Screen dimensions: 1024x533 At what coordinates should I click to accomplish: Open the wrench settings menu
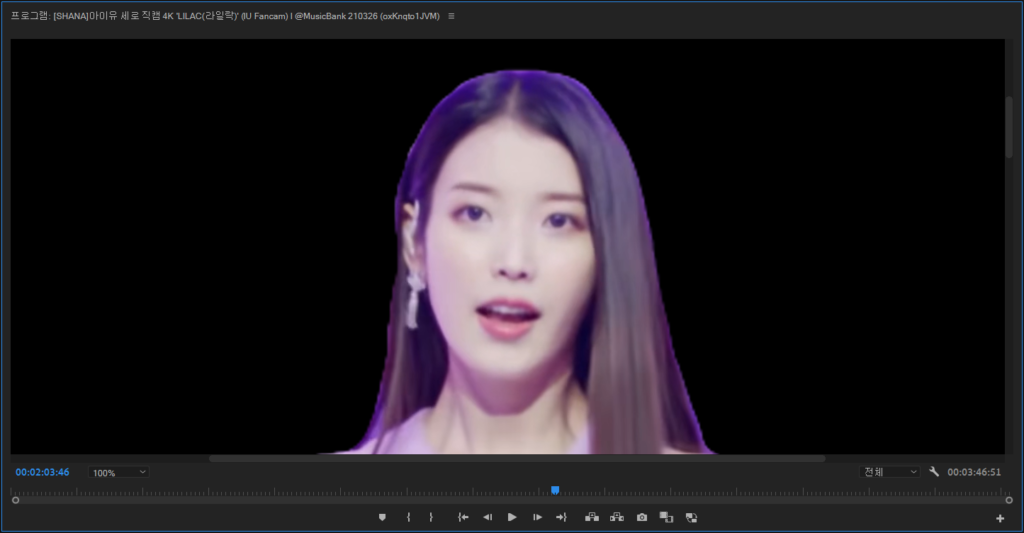tap(934, 472)
